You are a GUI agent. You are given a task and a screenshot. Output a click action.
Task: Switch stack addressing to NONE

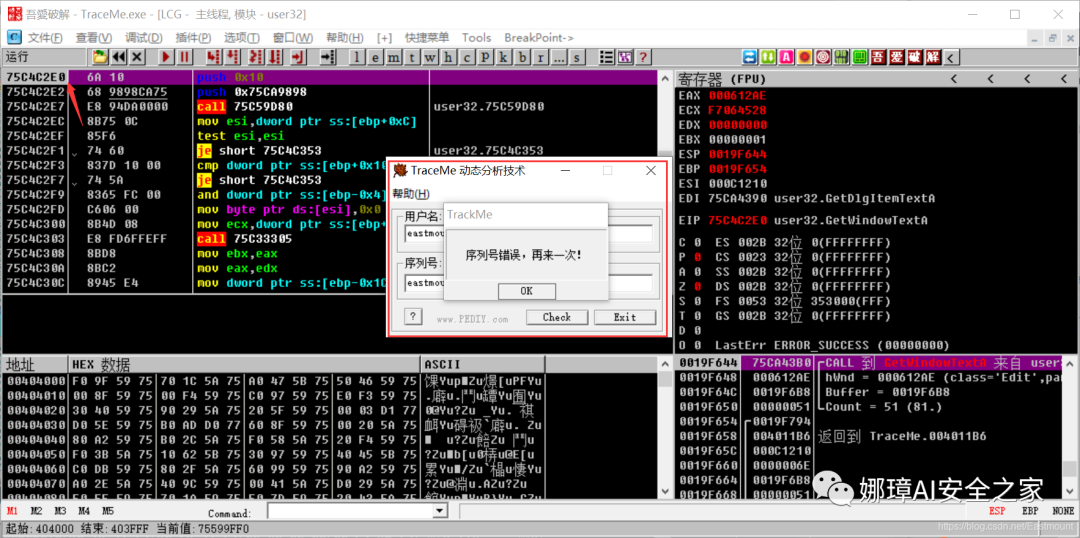pyautogui.click(x=1063, y=511)
